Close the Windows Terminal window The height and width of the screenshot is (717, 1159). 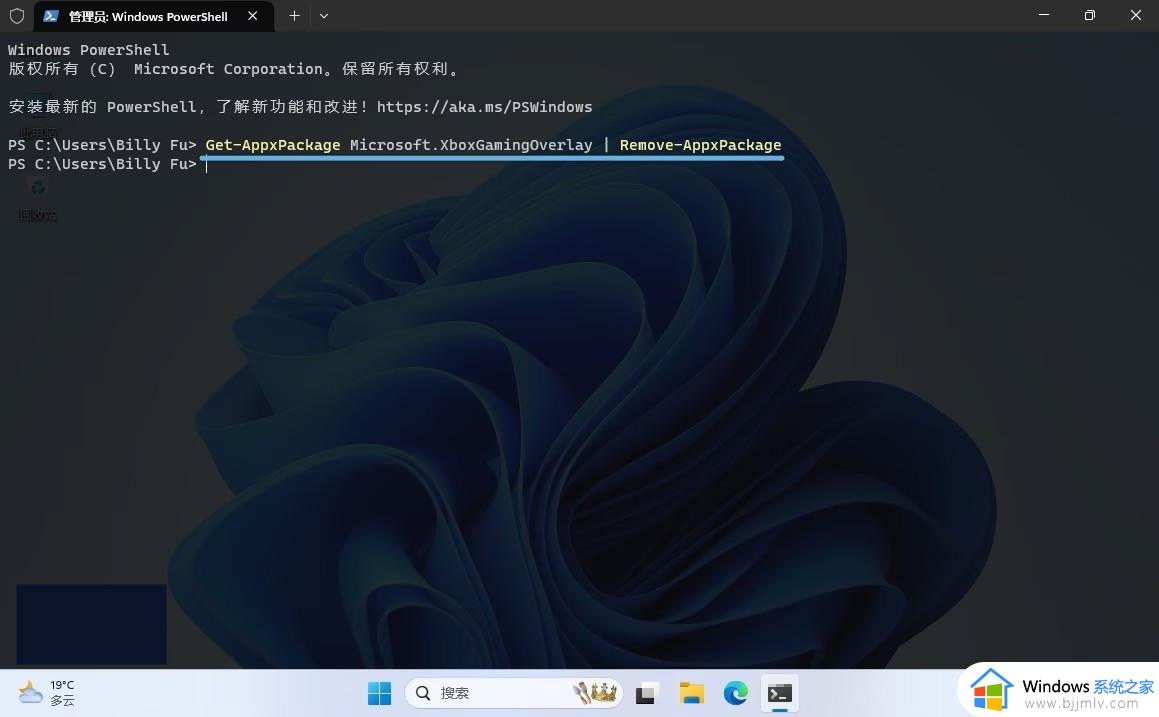[1136, 16]
